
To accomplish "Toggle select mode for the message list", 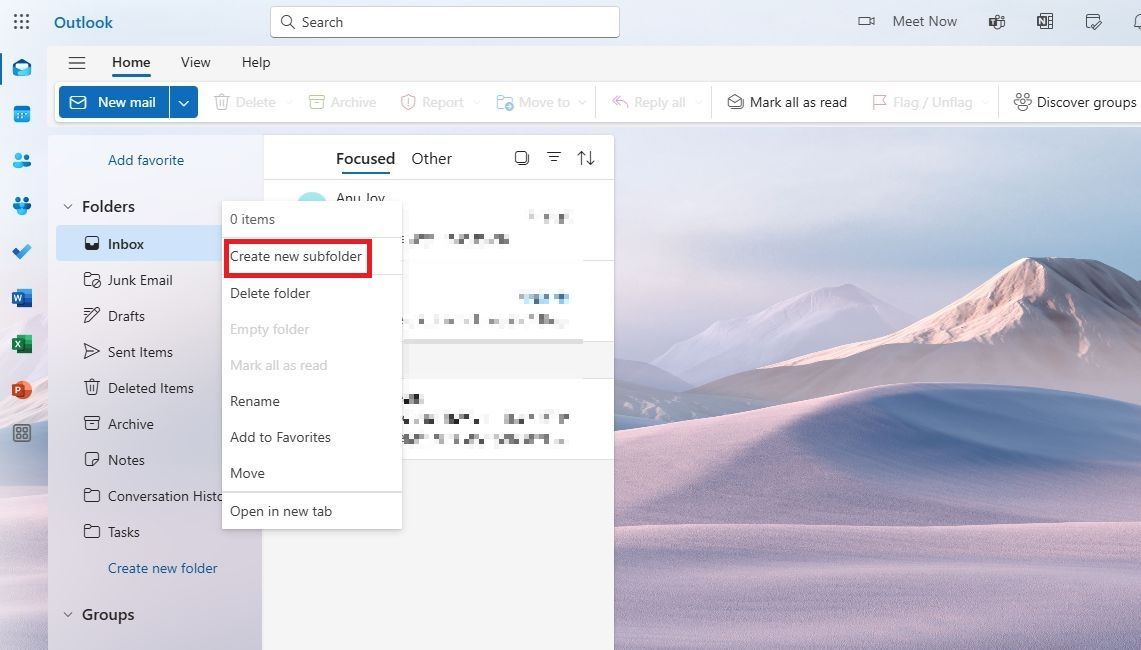I will (521, 157).
